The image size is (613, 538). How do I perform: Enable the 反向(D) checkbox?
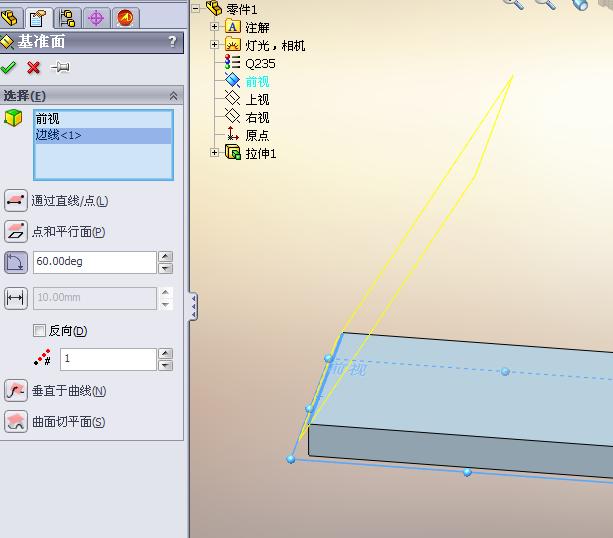39,331
